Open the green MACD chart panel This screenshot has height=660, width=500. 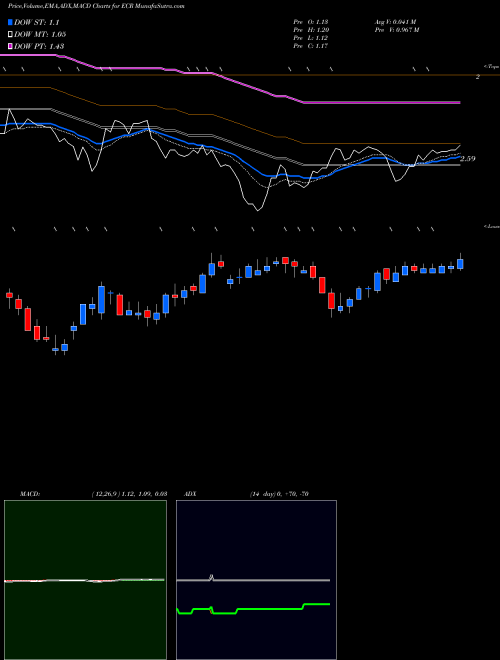coord(85,580)
